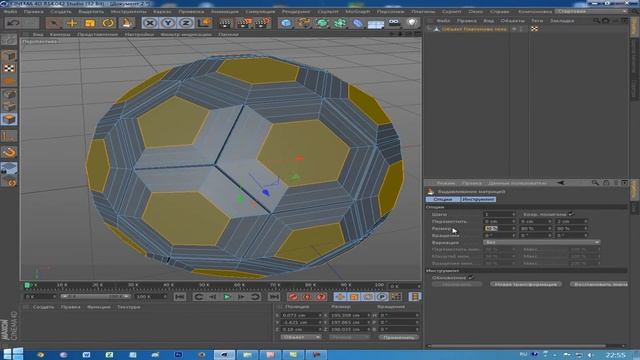Switch to Опции tab in Attribute manager
The height and width of the screenshot is (360, 640).
coord(442,199)
